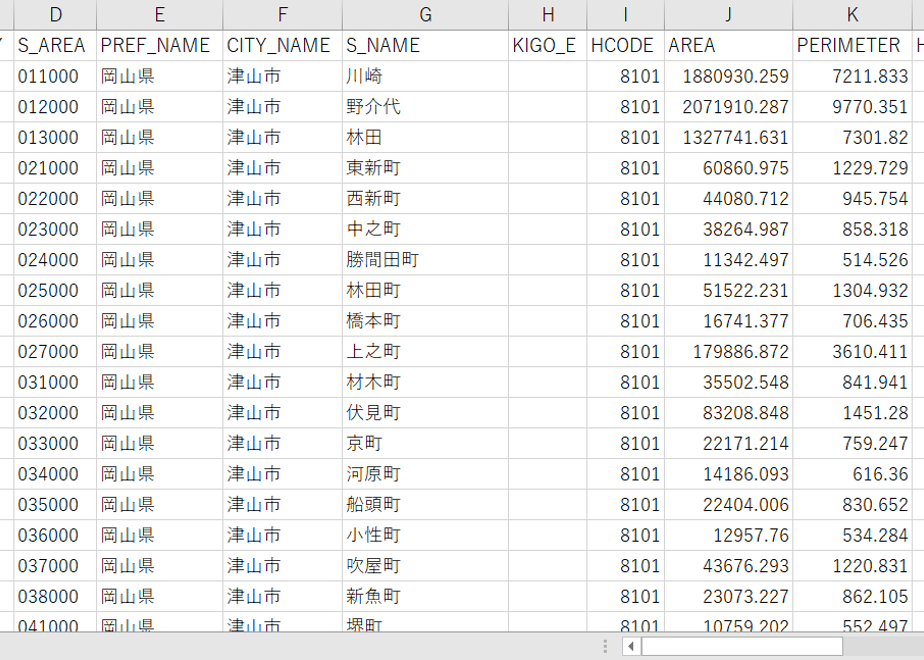Click the sheet tab splitter dots handle

click(605, 646)
